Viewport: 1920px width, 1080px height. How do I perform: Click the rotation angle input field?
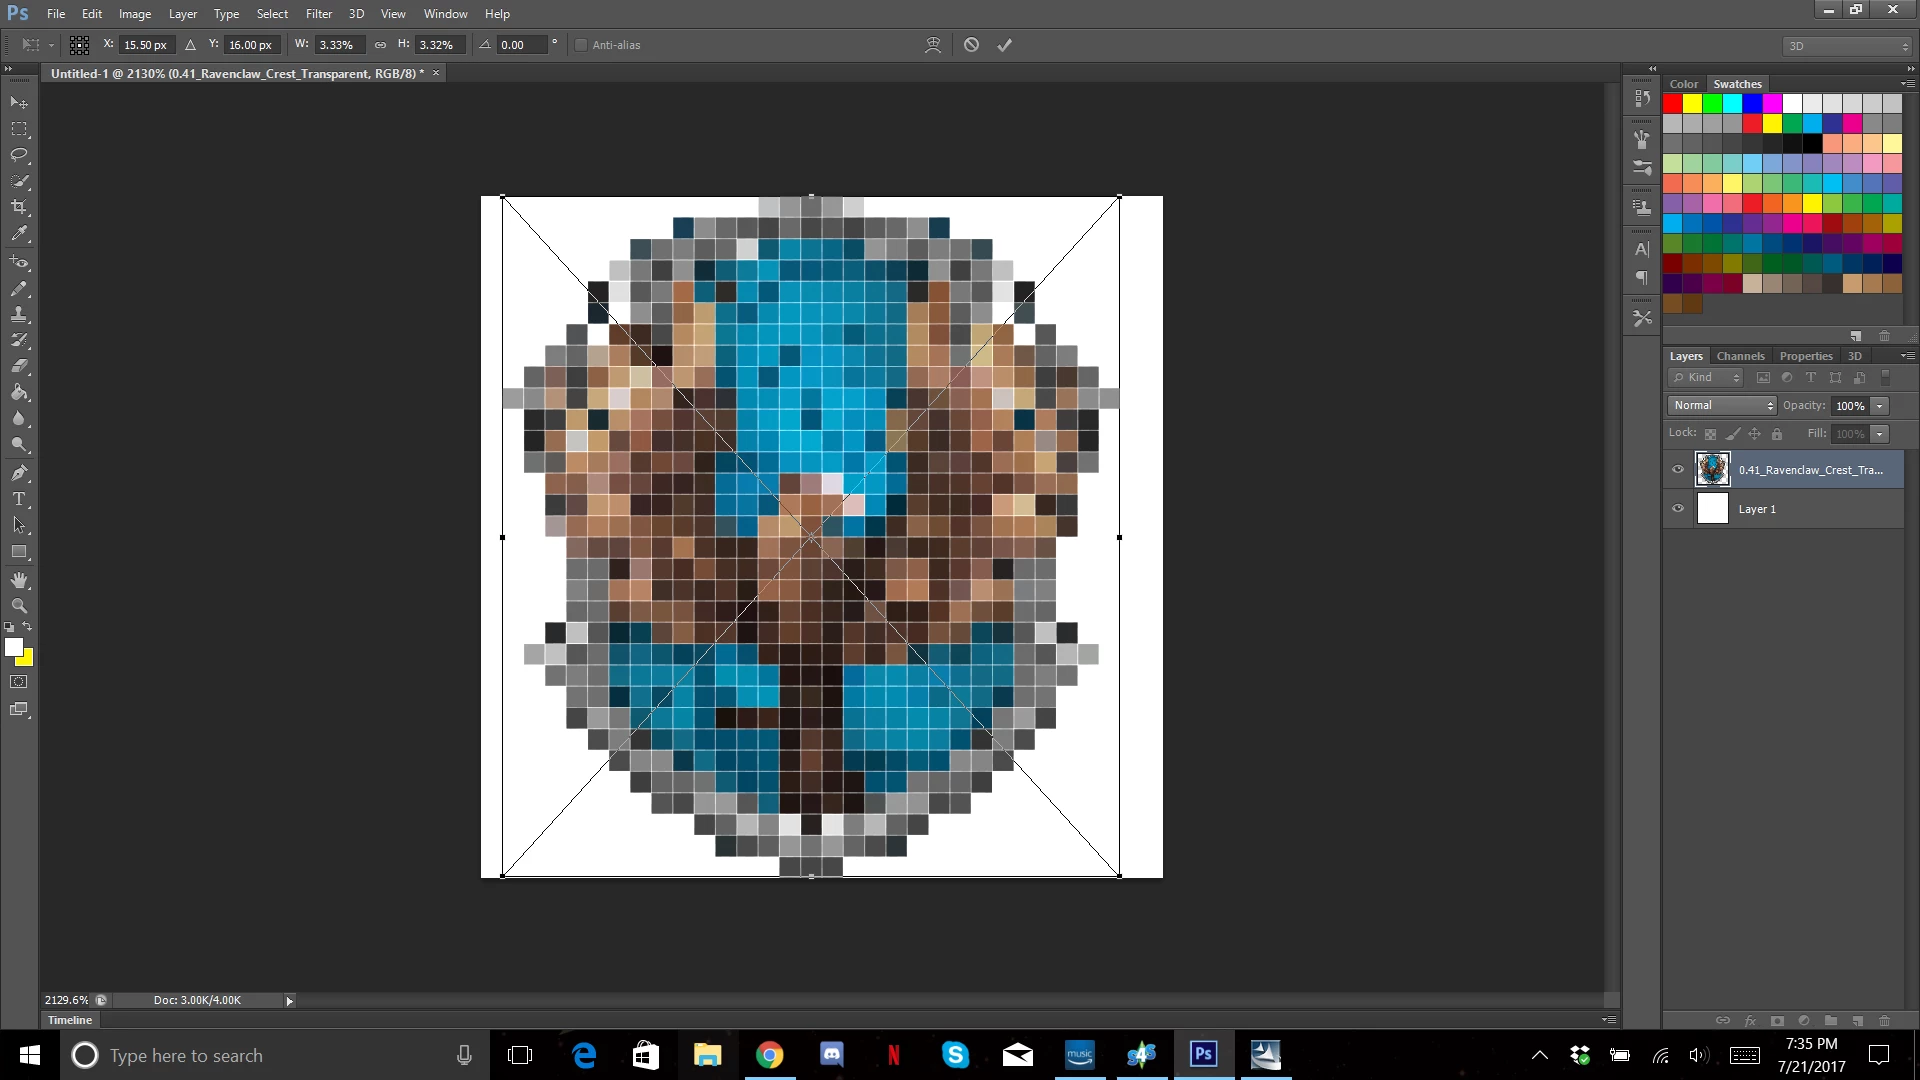pos(522,45)
